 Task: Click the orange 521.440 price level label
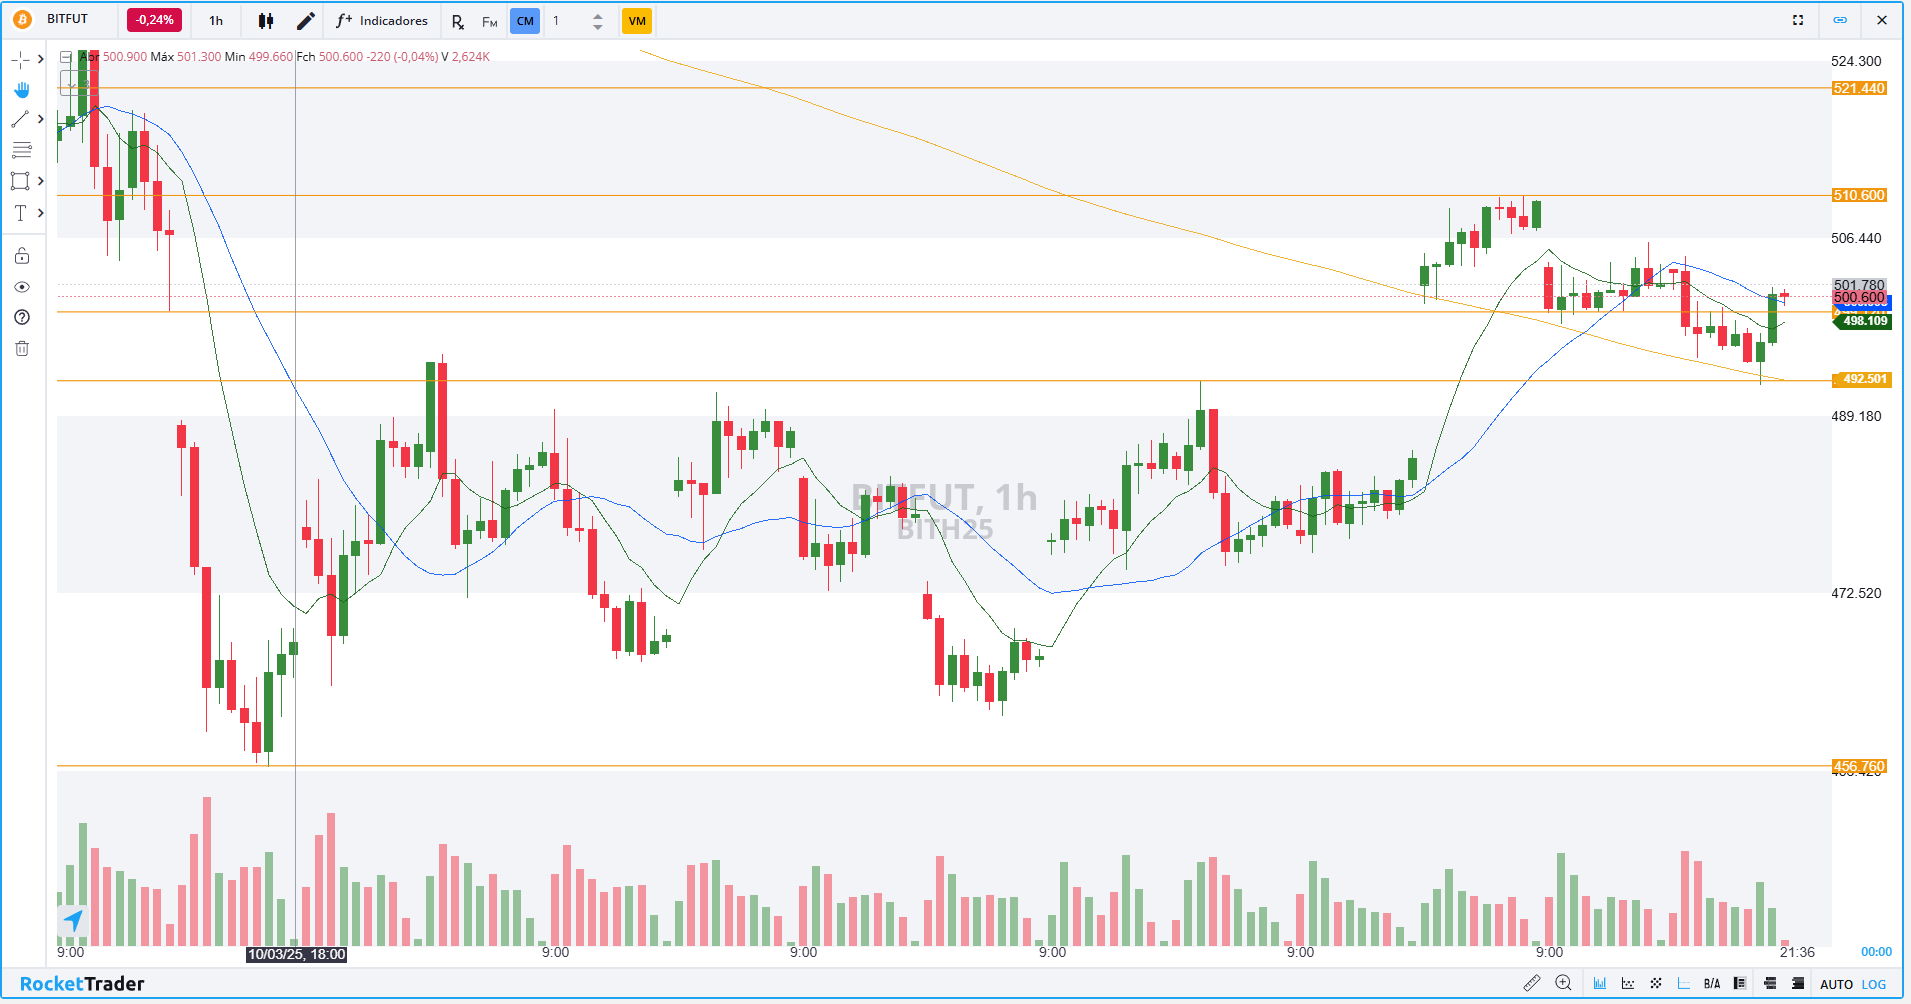tap(1858, 88)
